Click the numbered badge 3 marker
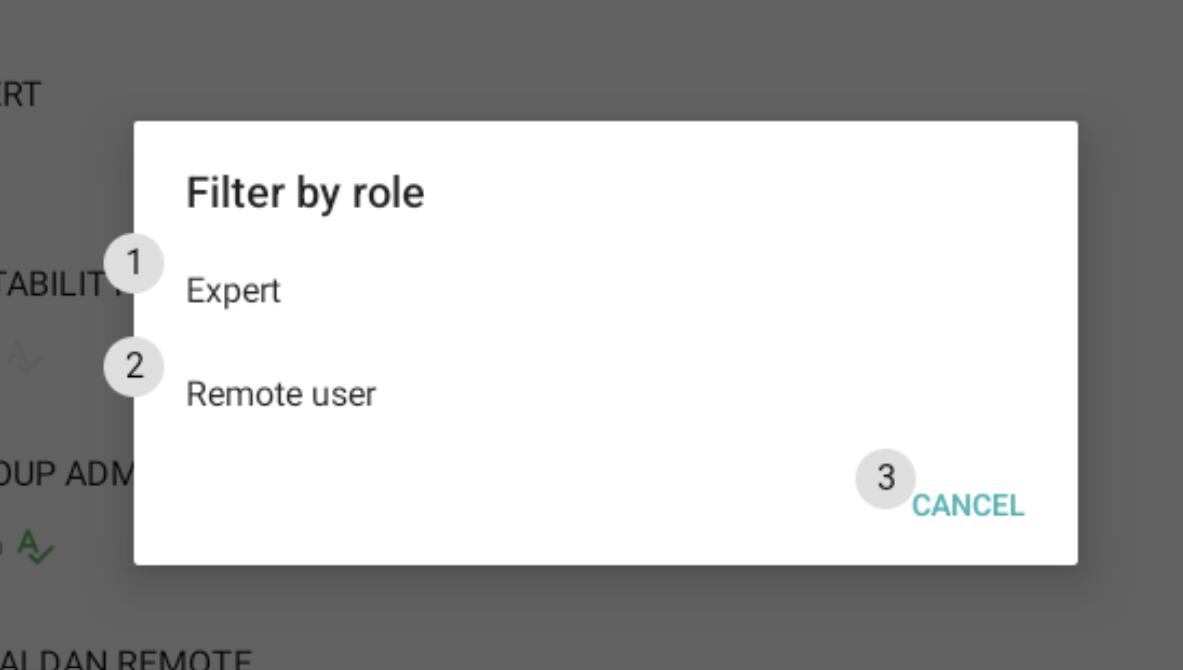Viewport: 1183px width, 670px height. coord(885,479)
